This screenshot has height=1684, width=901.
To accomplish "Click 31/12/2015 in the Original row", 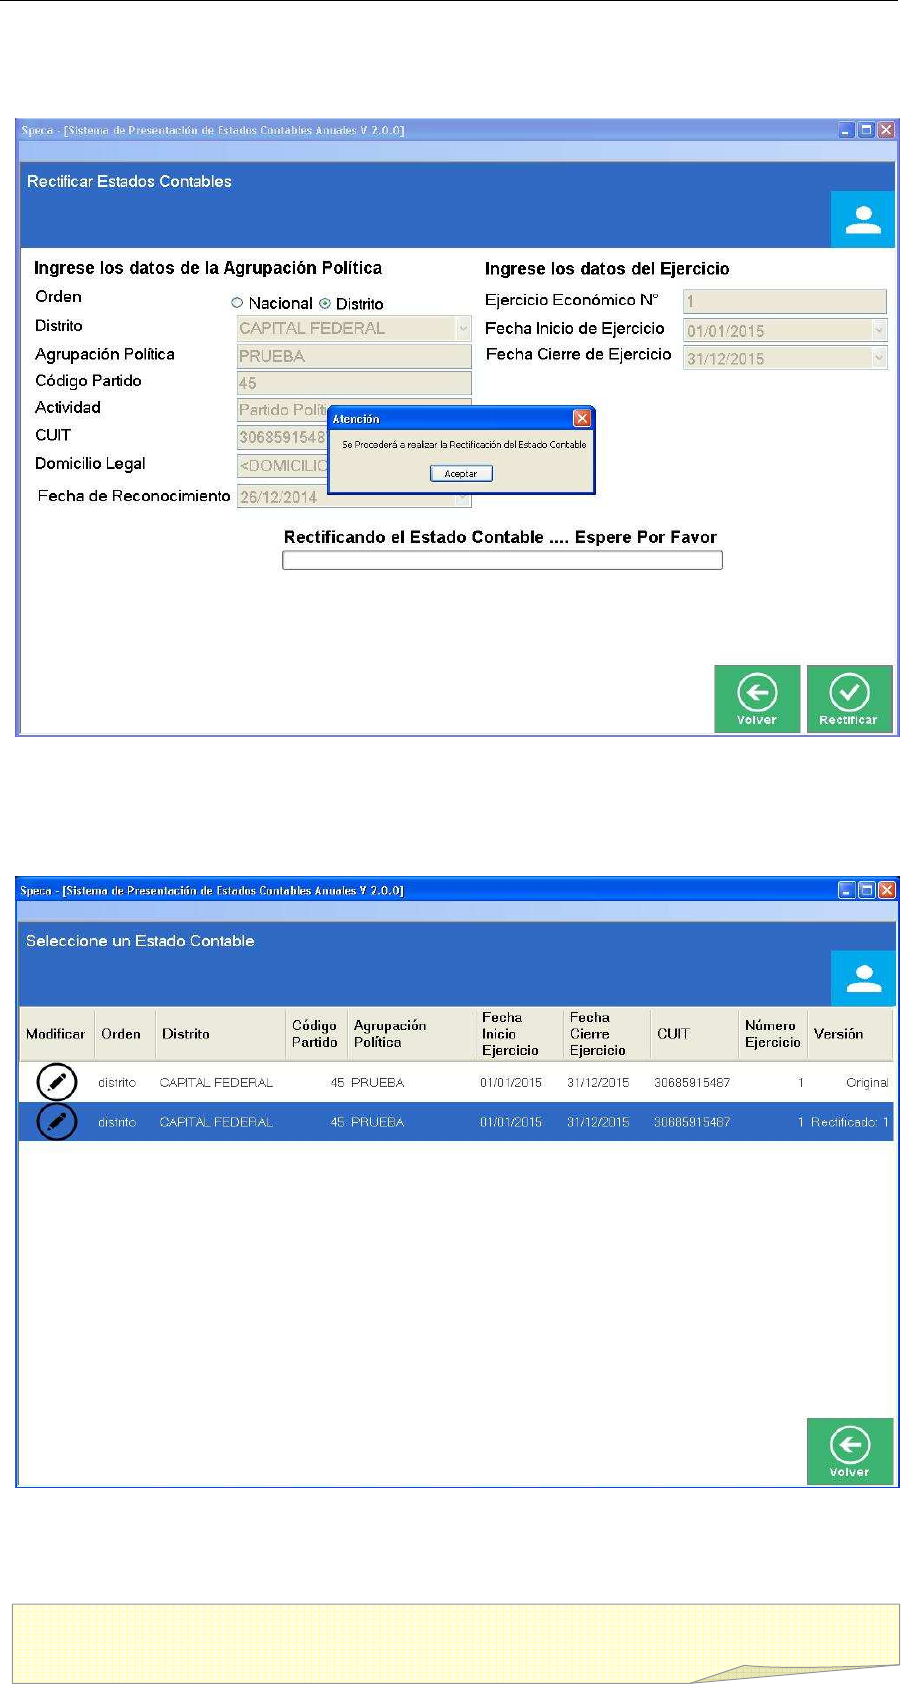I will coord(598,1083).
